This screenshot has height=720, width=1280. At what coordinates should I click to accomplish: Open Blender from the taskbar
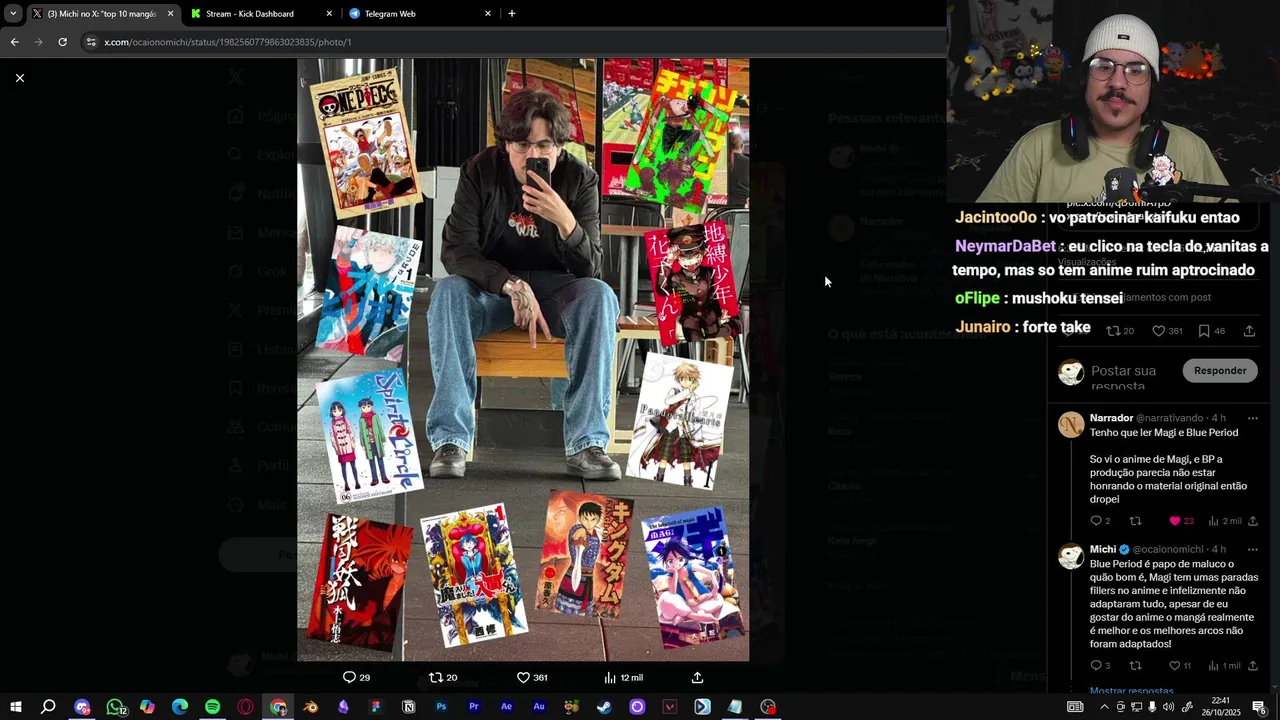click(311, 707)
